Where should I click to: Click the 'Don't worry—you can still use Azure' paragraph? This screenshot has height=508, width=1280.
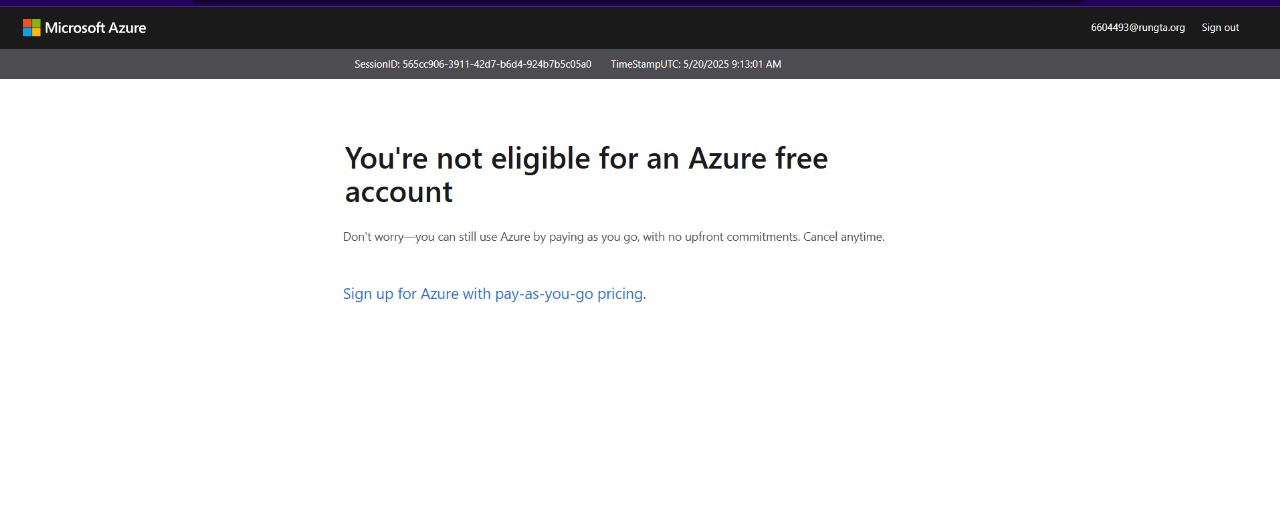coord(614,237)
